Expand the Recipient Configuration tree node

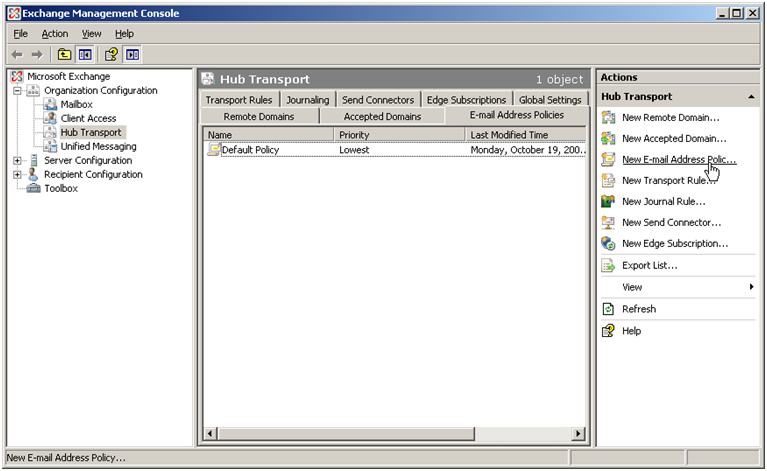(18, 175)
